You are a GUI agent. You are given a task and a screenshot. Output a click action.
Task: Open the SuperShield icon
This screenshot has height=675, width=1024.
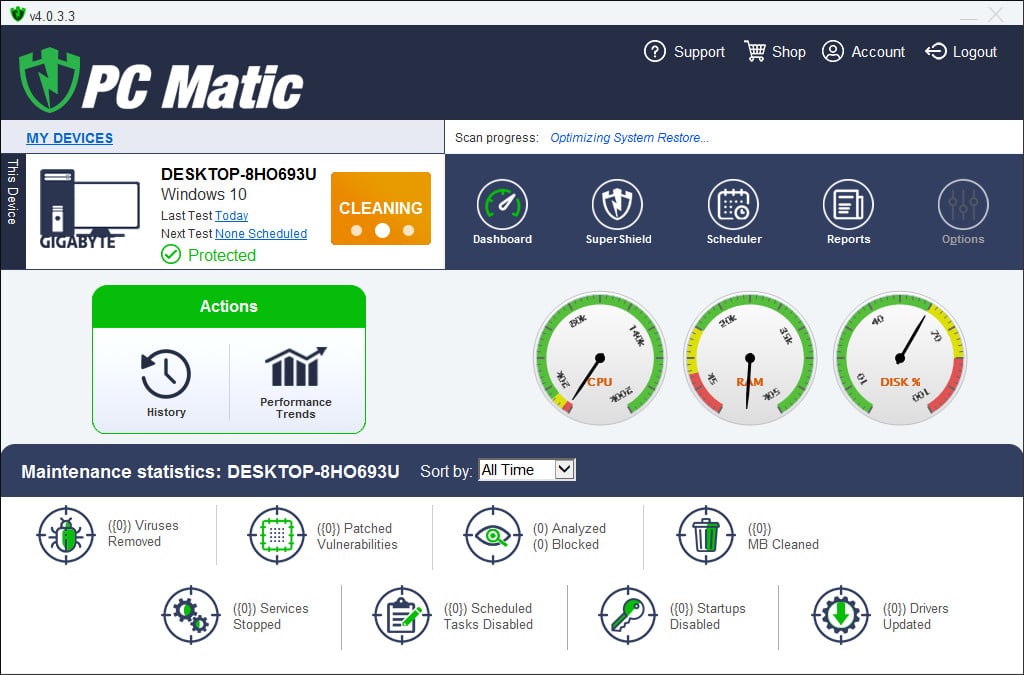pyautogui.click(x=617, y=204)
